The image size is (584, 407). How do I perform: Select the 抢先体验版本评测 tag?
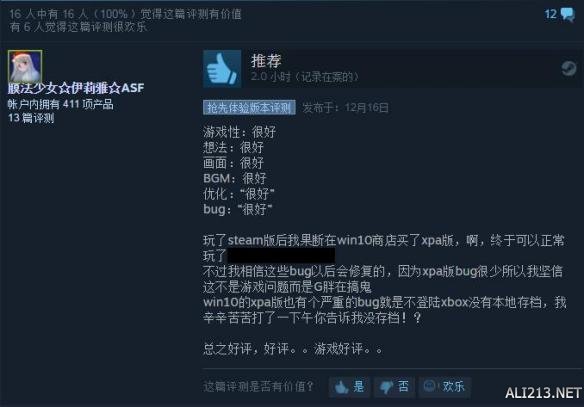pos(249,108)
